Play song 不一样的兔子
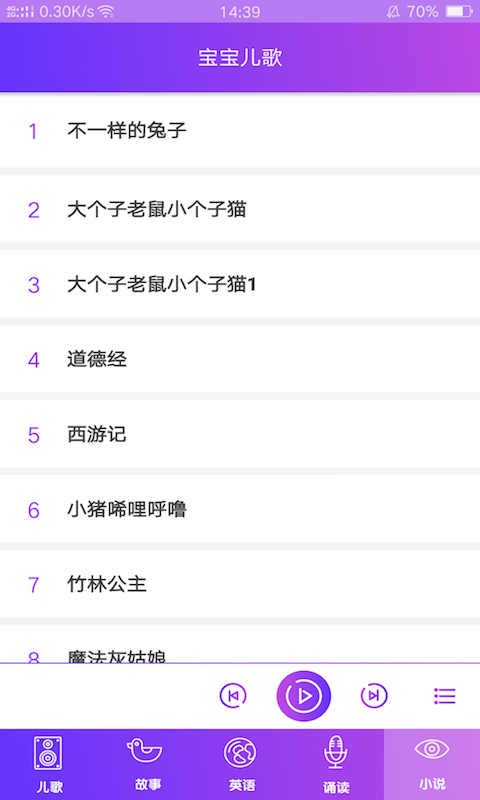 coord(240,131)
